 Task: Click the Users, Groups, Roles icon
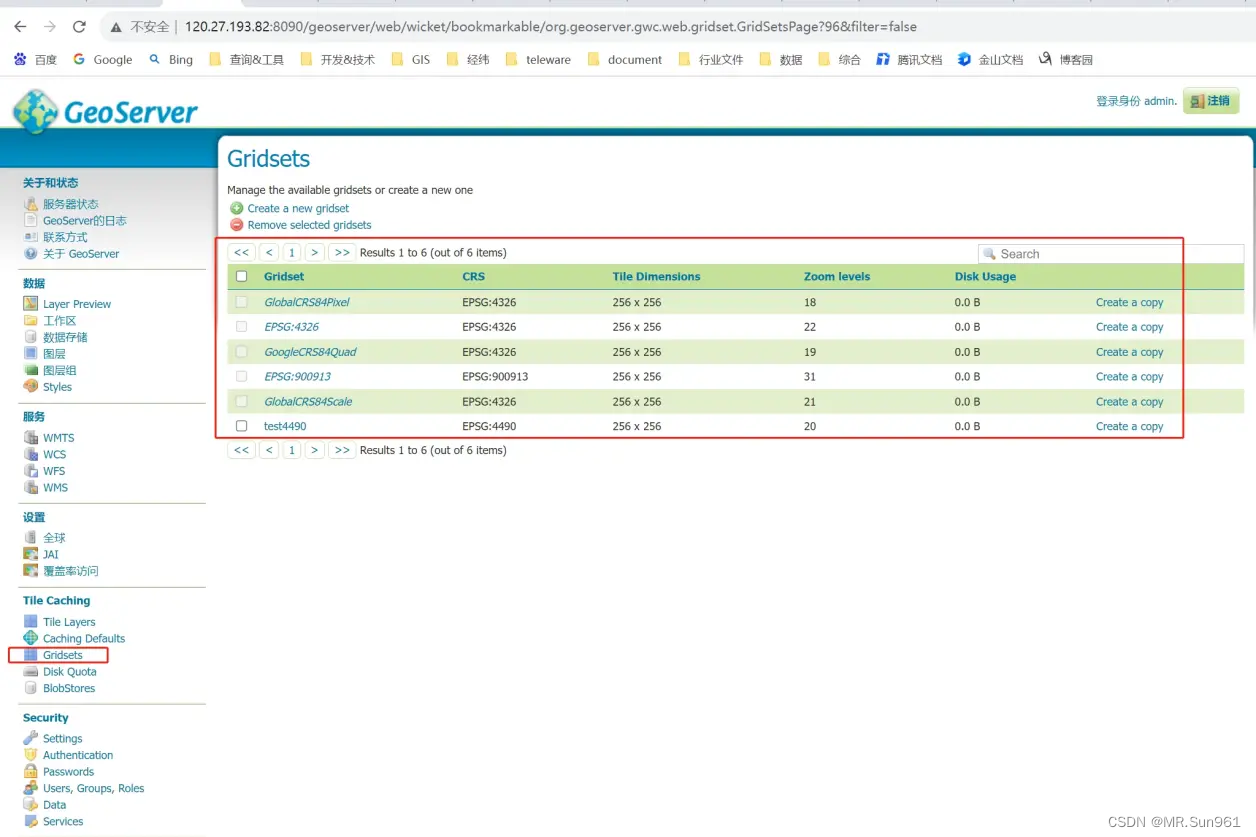(31, 788)
